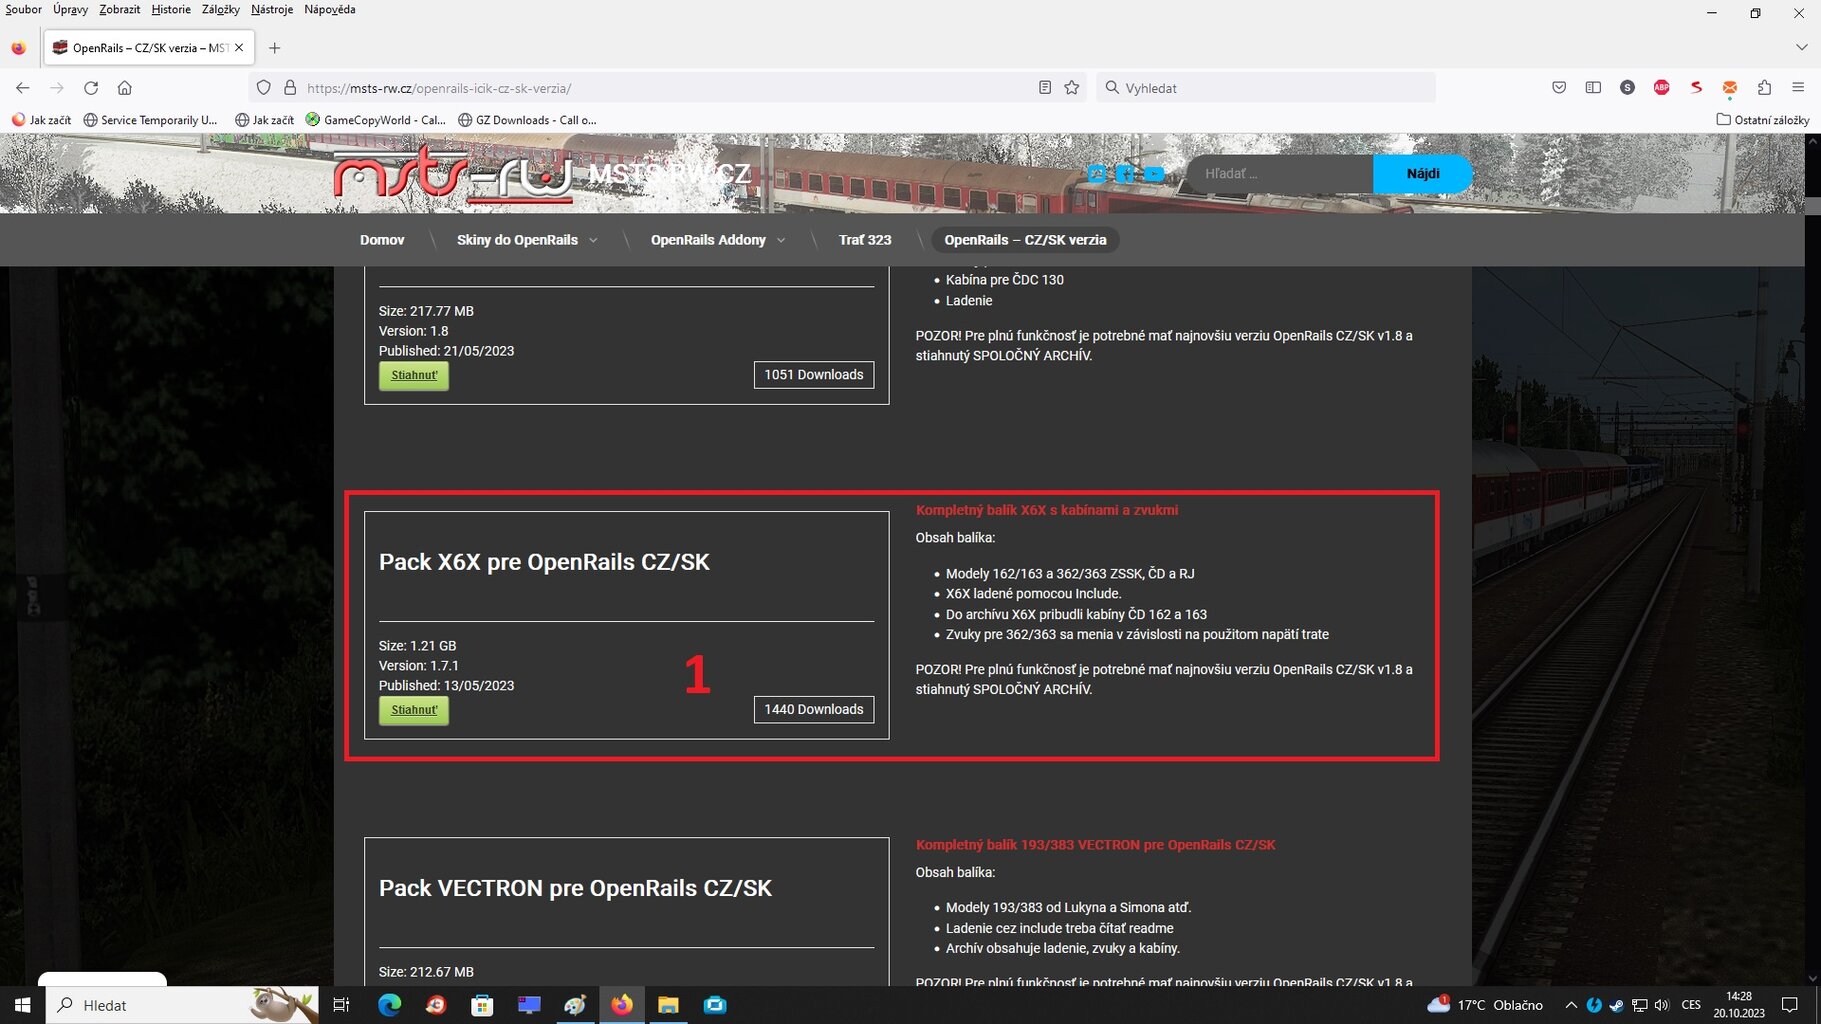Viewport: 1821px width, 1024px height.
Task: Show hidden system tray icons
Action: click(x=1571, y=1005)
